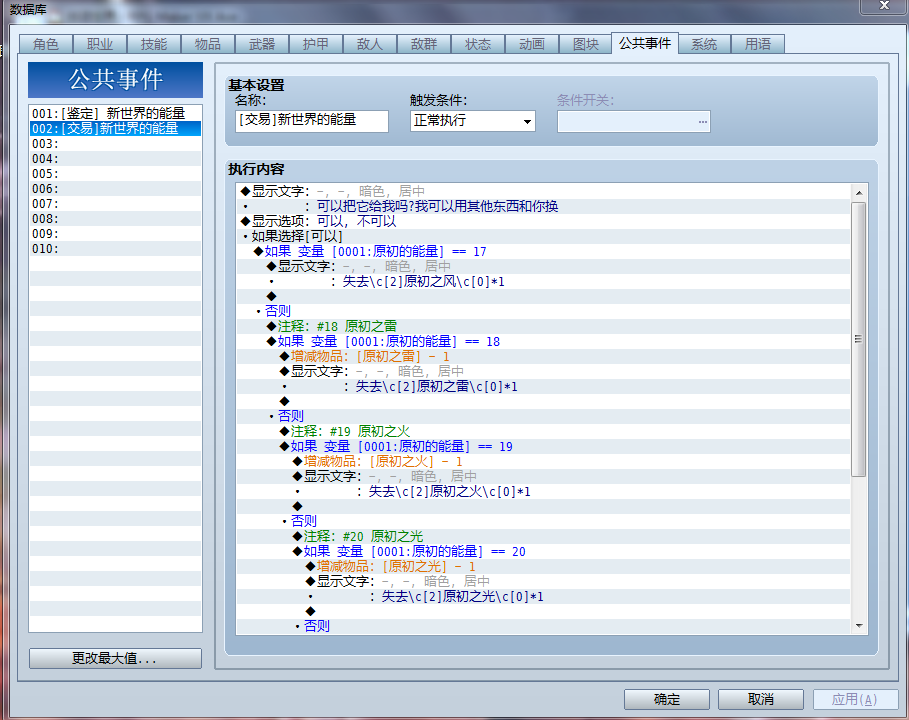Open the 护甲 tab

315,44
